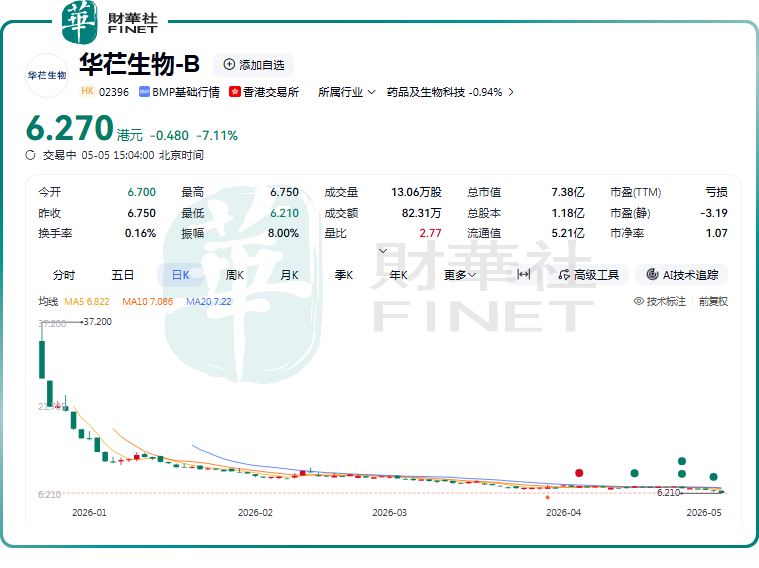Click the -7.11% change figure
This screenshot has width=759, height=568.
click(x=217, y=136)
